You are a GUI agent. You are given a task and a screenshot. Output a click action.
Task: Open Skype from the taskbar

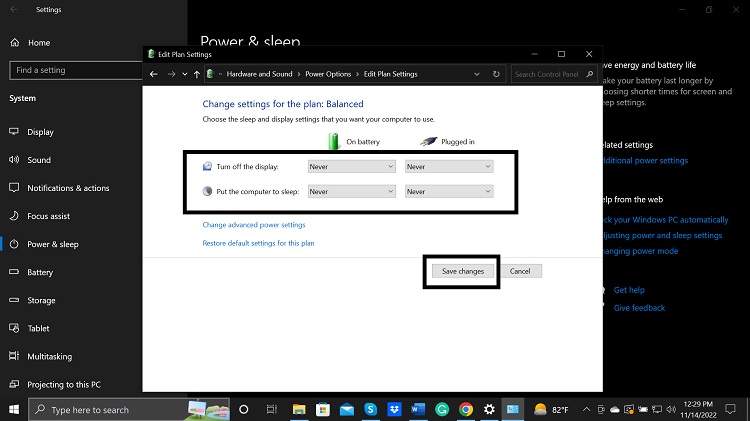(x=369, y=409)
